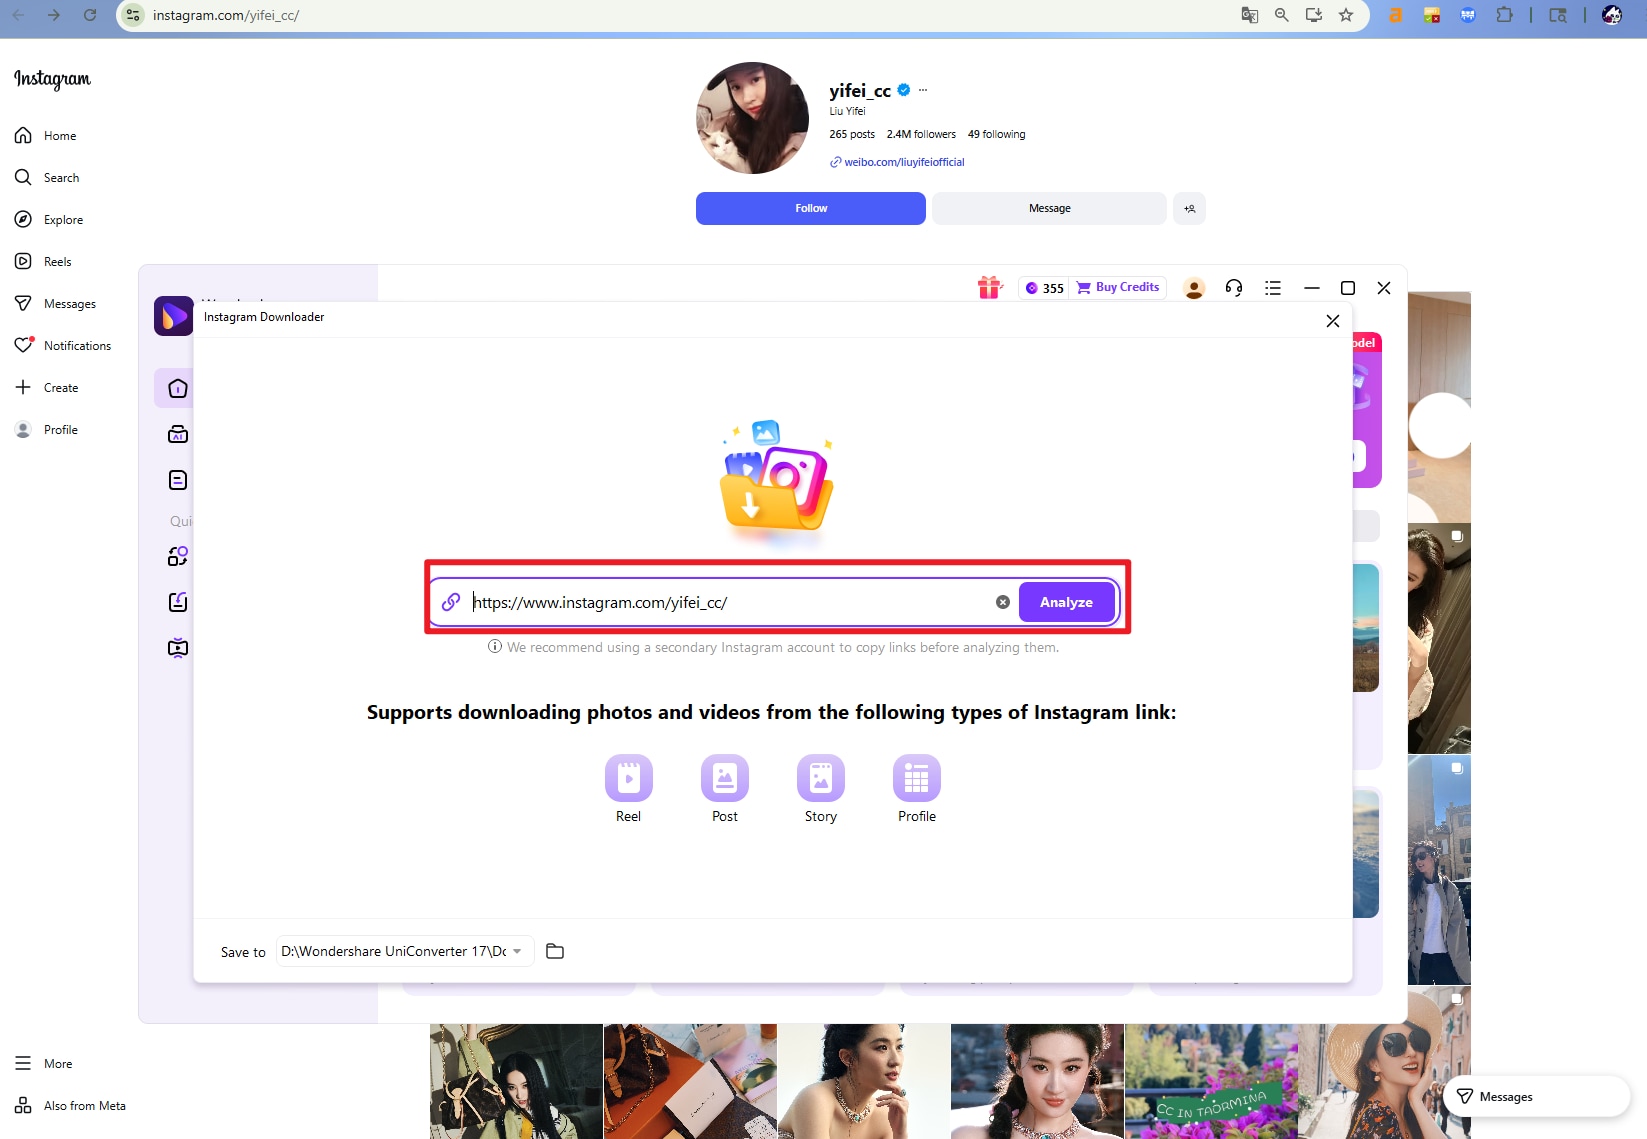
Task: Click the folder browse icon next to Save to
Action: tap(555, 951)
